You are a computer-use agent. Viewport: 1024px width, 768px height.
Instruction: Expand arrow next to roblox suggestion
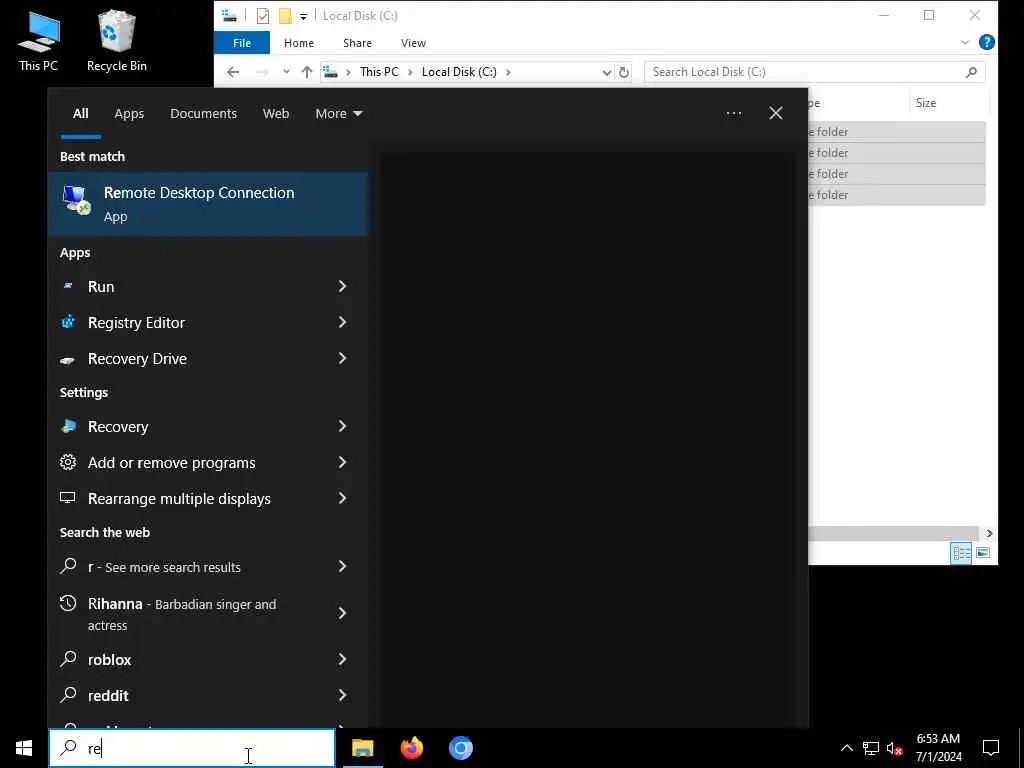coord(342,660)
